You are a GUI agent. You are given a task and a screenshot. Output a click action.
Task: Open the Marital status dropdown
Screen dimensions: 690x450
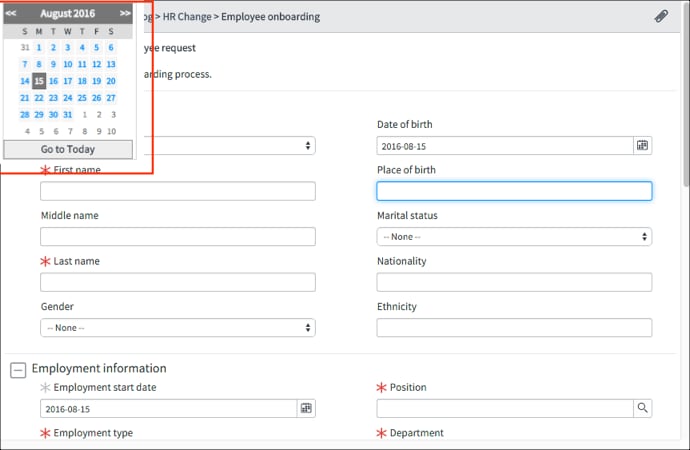[x=514, y=237]
